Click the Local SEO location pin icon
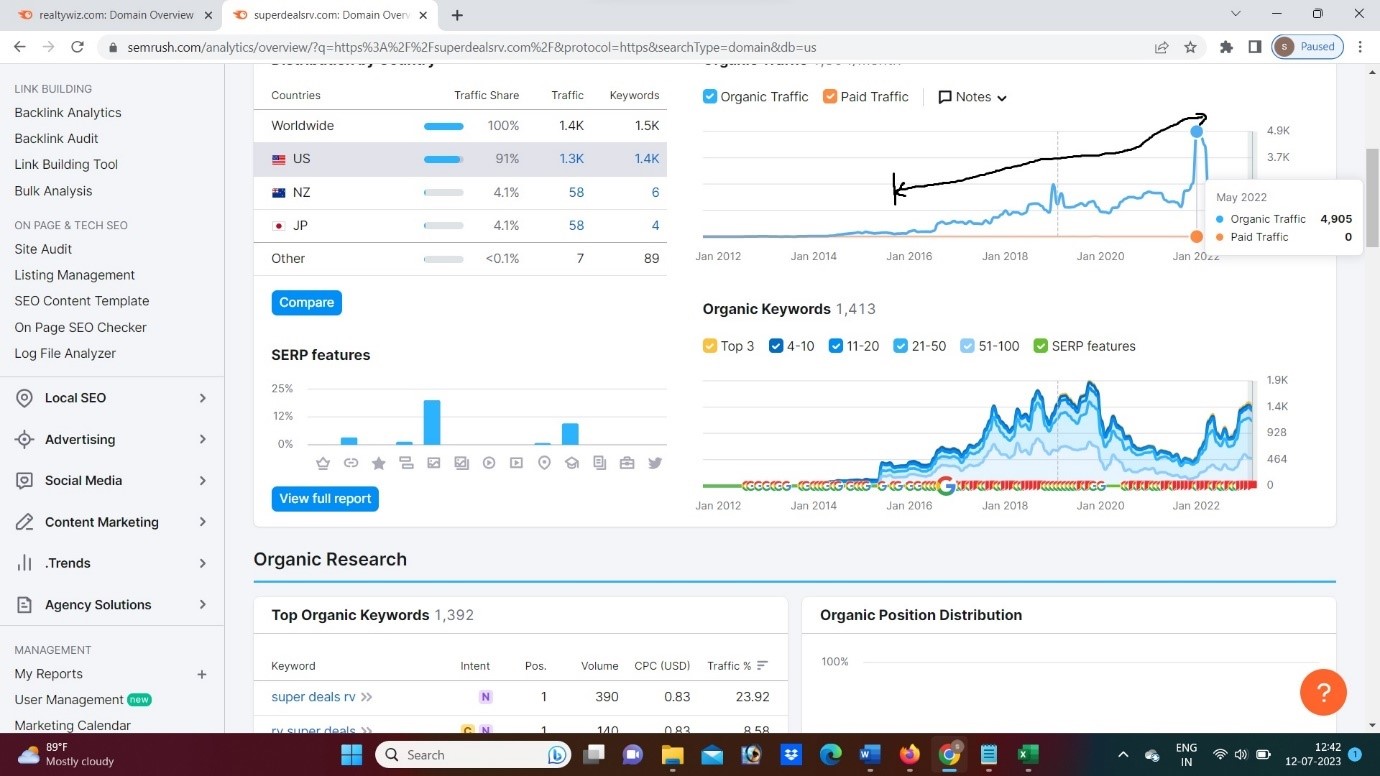 (25, 398)
